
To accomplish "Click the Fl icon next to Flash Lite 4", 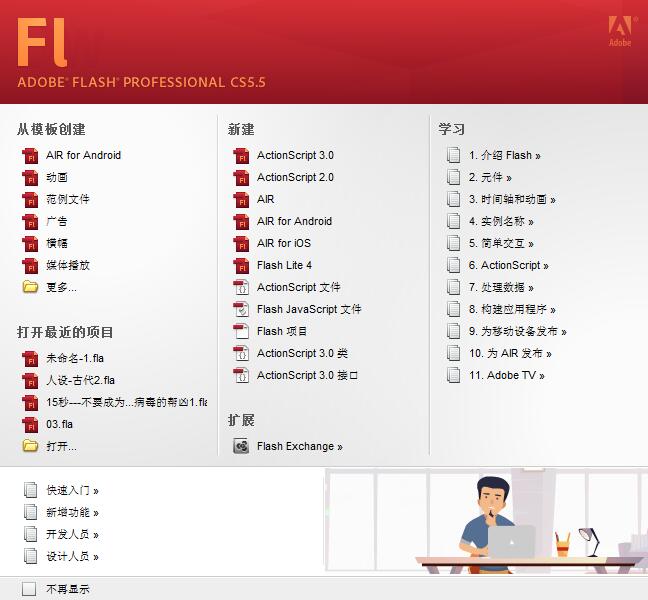I will click(241, 265).
